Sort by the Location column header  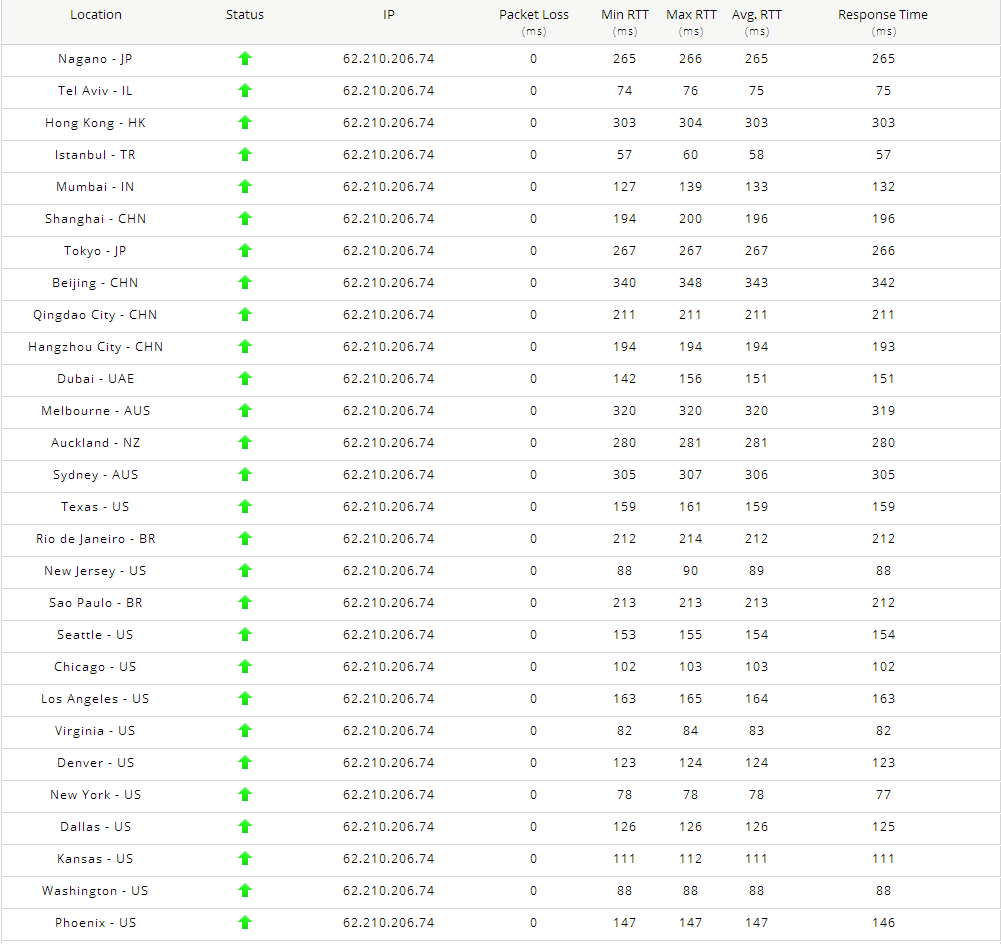coord(96,15)
